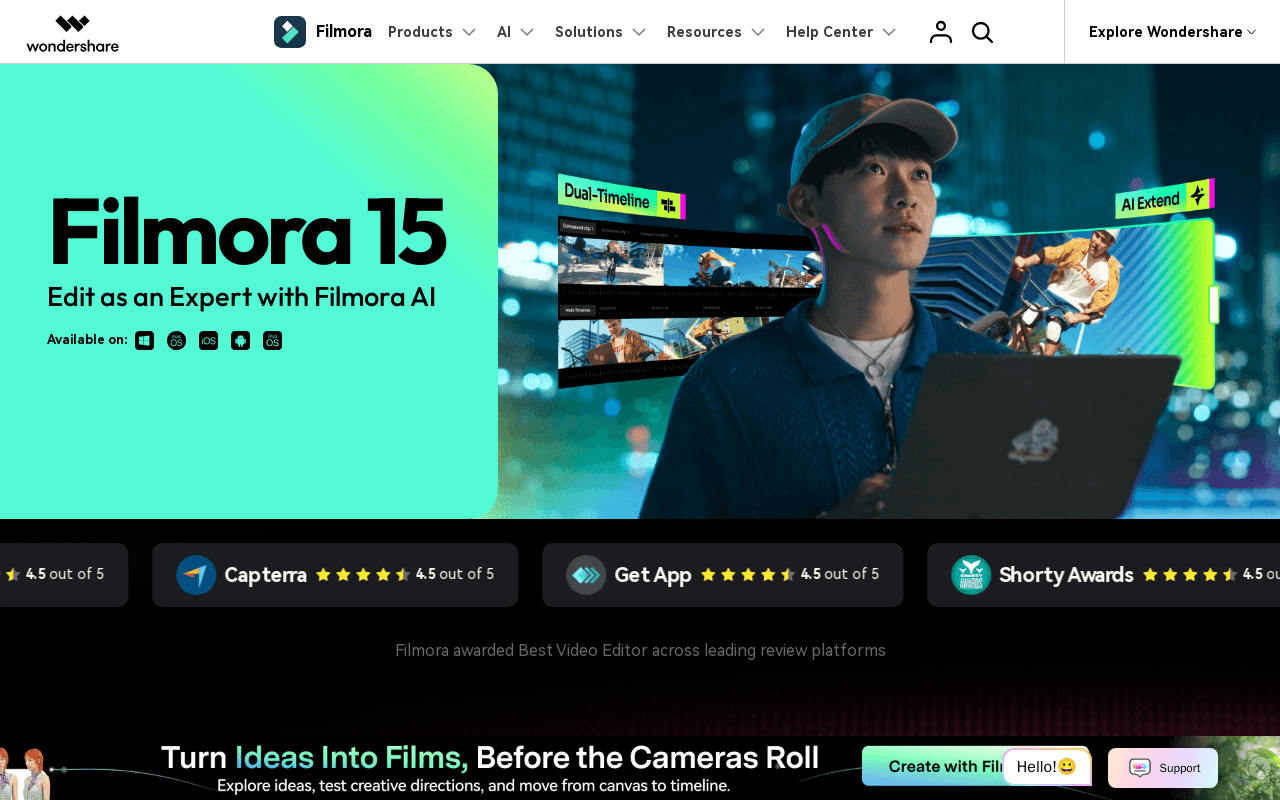Viewport: 1280px width, 800px height.
Task: Click the Wondershare logo
Action: 72,32
